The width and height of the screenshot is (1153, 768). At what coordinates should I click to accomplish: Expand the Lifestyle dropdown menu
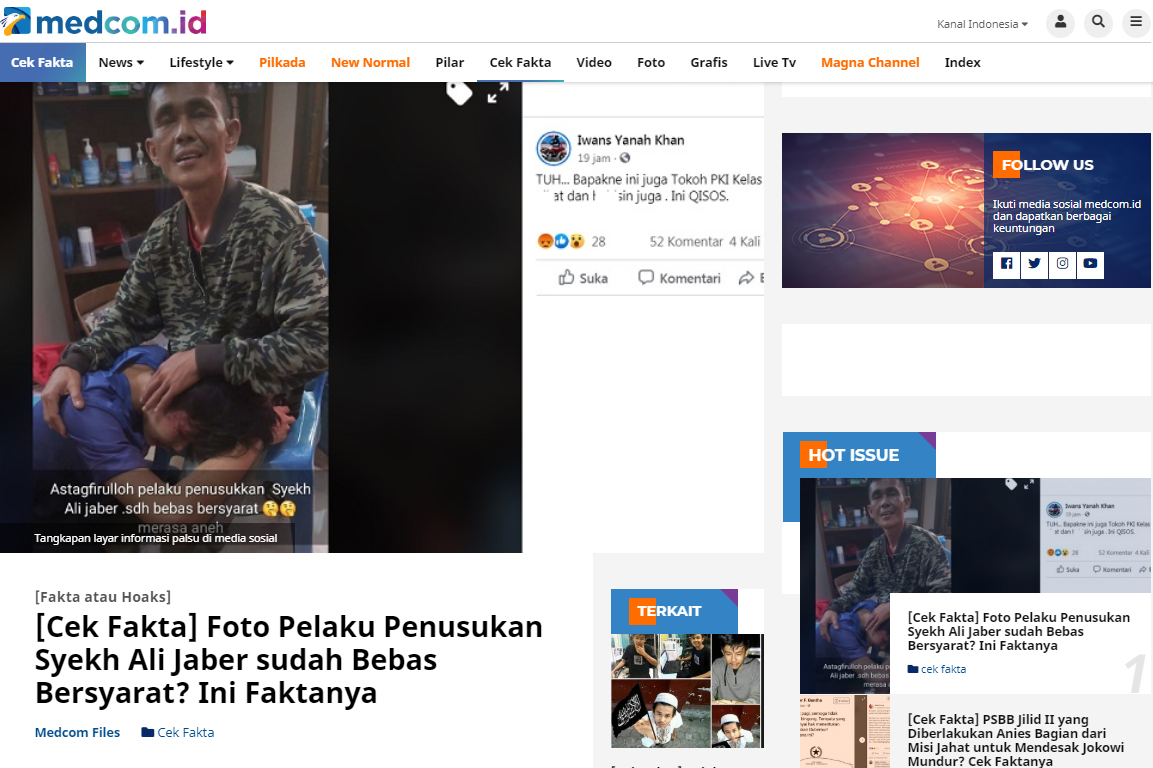(x=201, y=63)
